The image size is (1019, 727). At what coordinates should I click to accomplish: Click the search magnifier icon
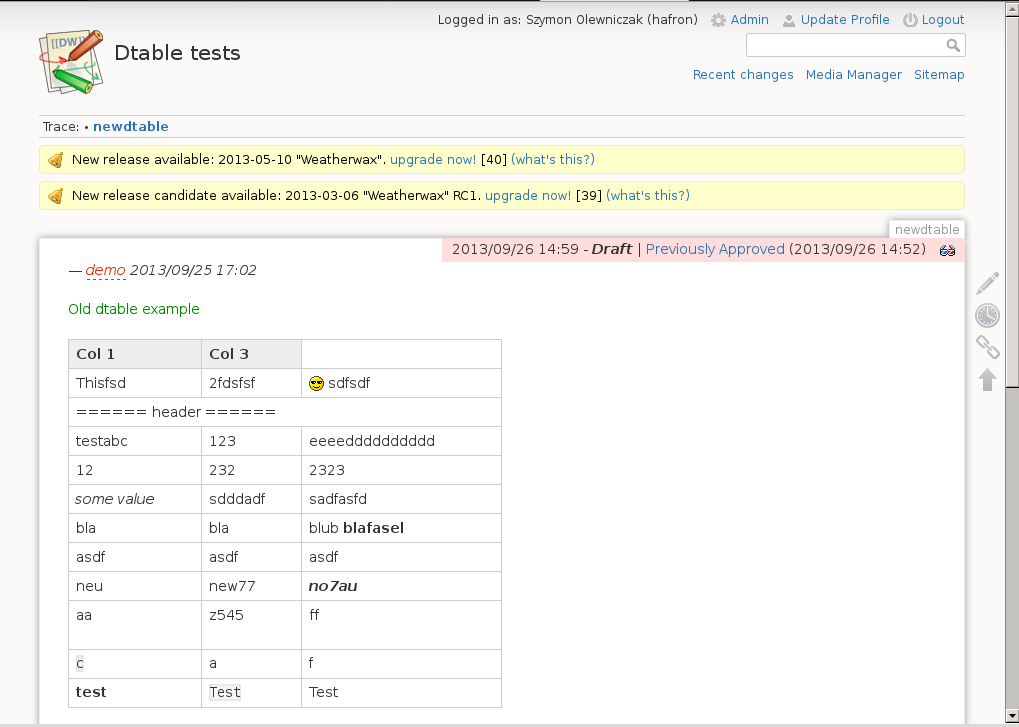[x=953, y=45]
